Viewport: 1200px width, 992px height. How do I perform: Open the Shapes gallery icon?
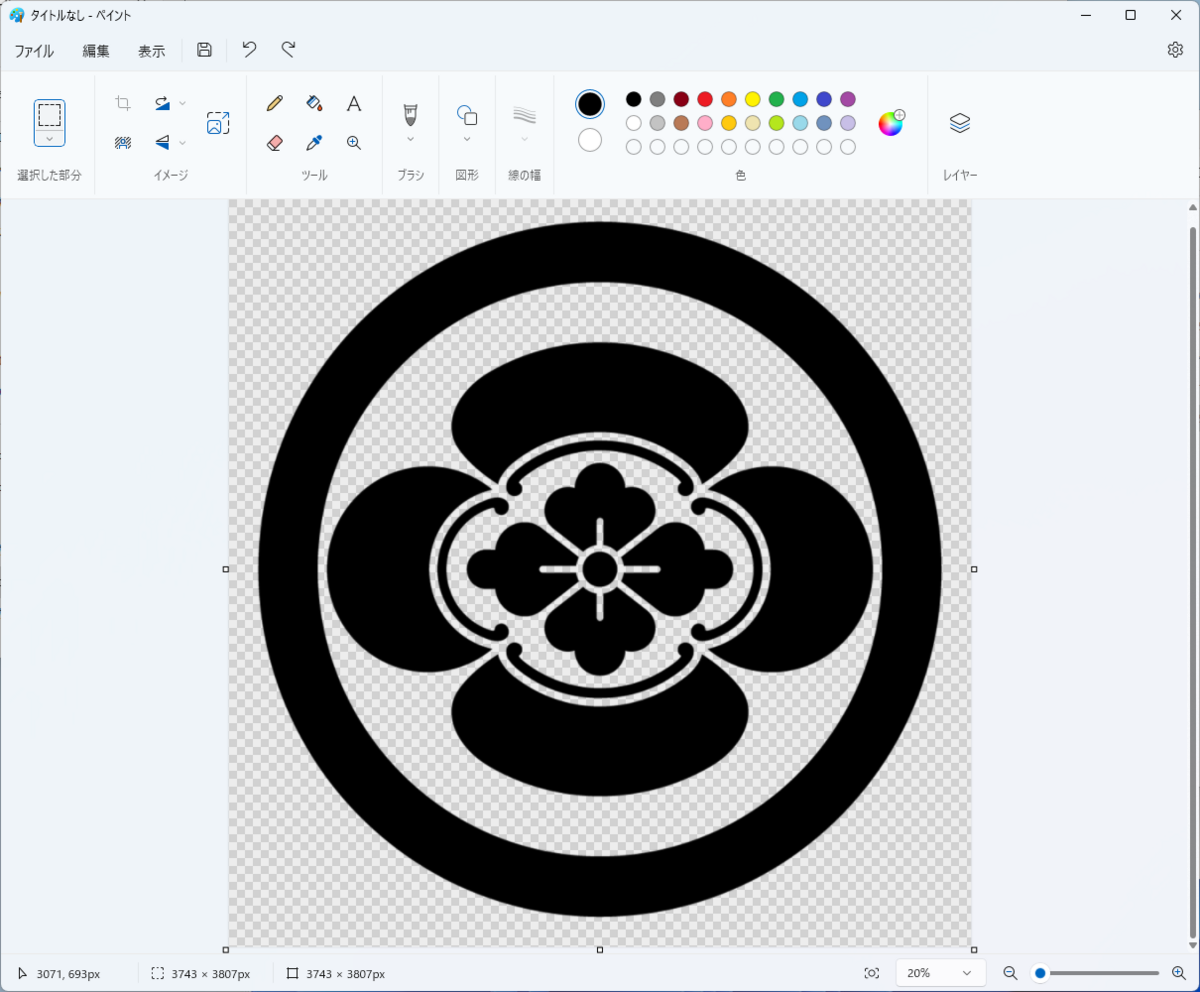pyautogui.click(x=467, y=114)
